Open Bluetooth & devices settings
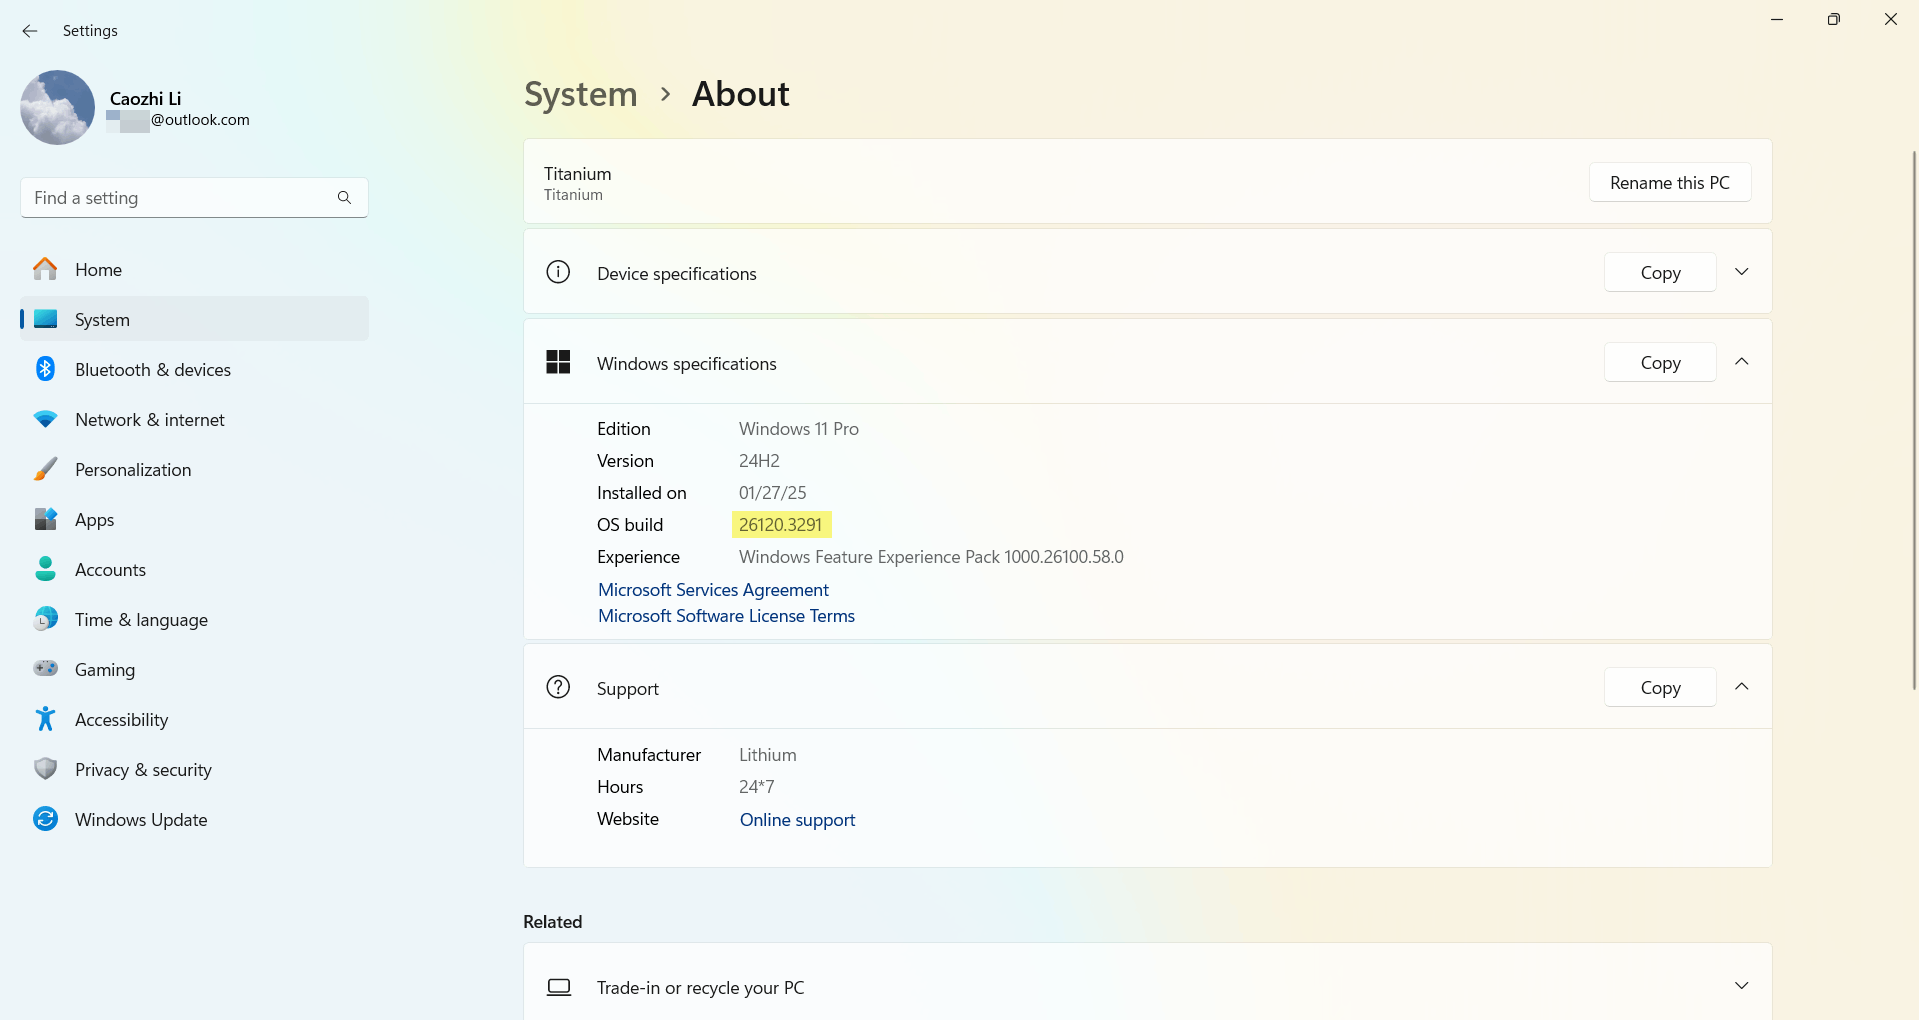This screenshot has height=1020, width=1919. point(194,369)
